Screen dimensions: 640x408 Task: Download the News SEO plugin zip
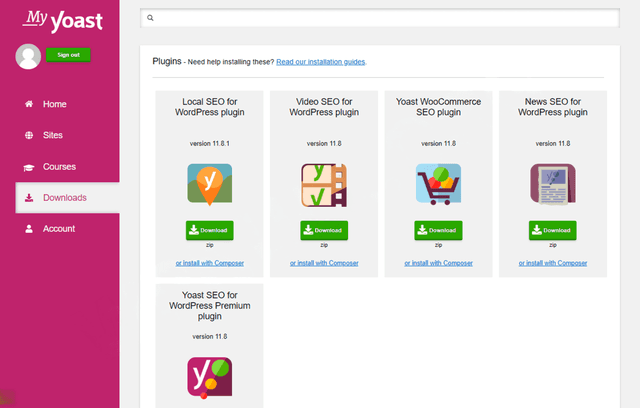pos(553,231)
